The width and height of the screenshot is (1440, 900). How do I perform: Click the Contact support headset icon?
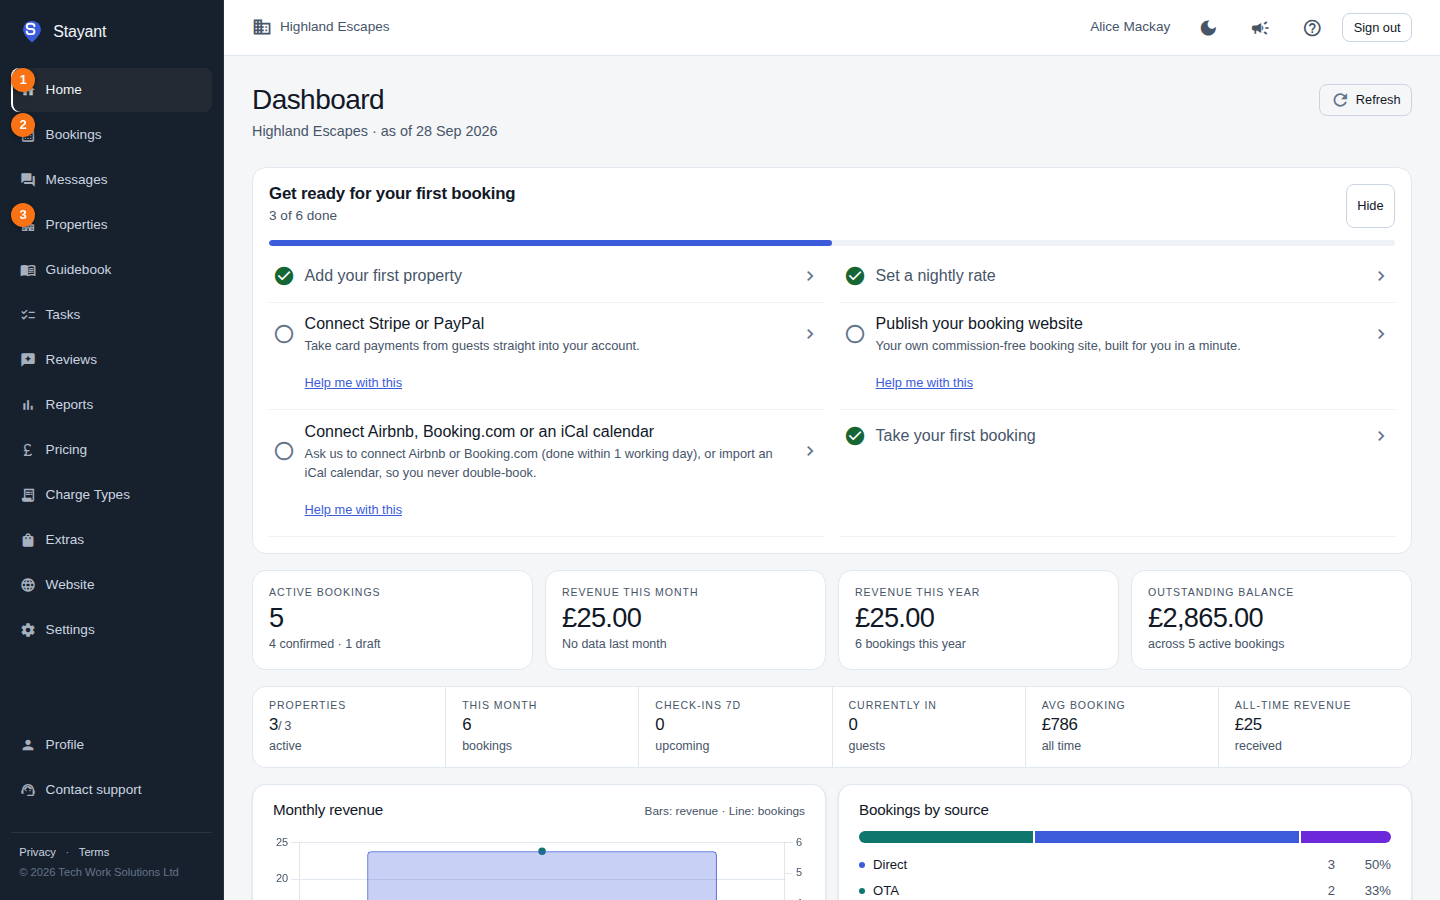pos(28,790)
